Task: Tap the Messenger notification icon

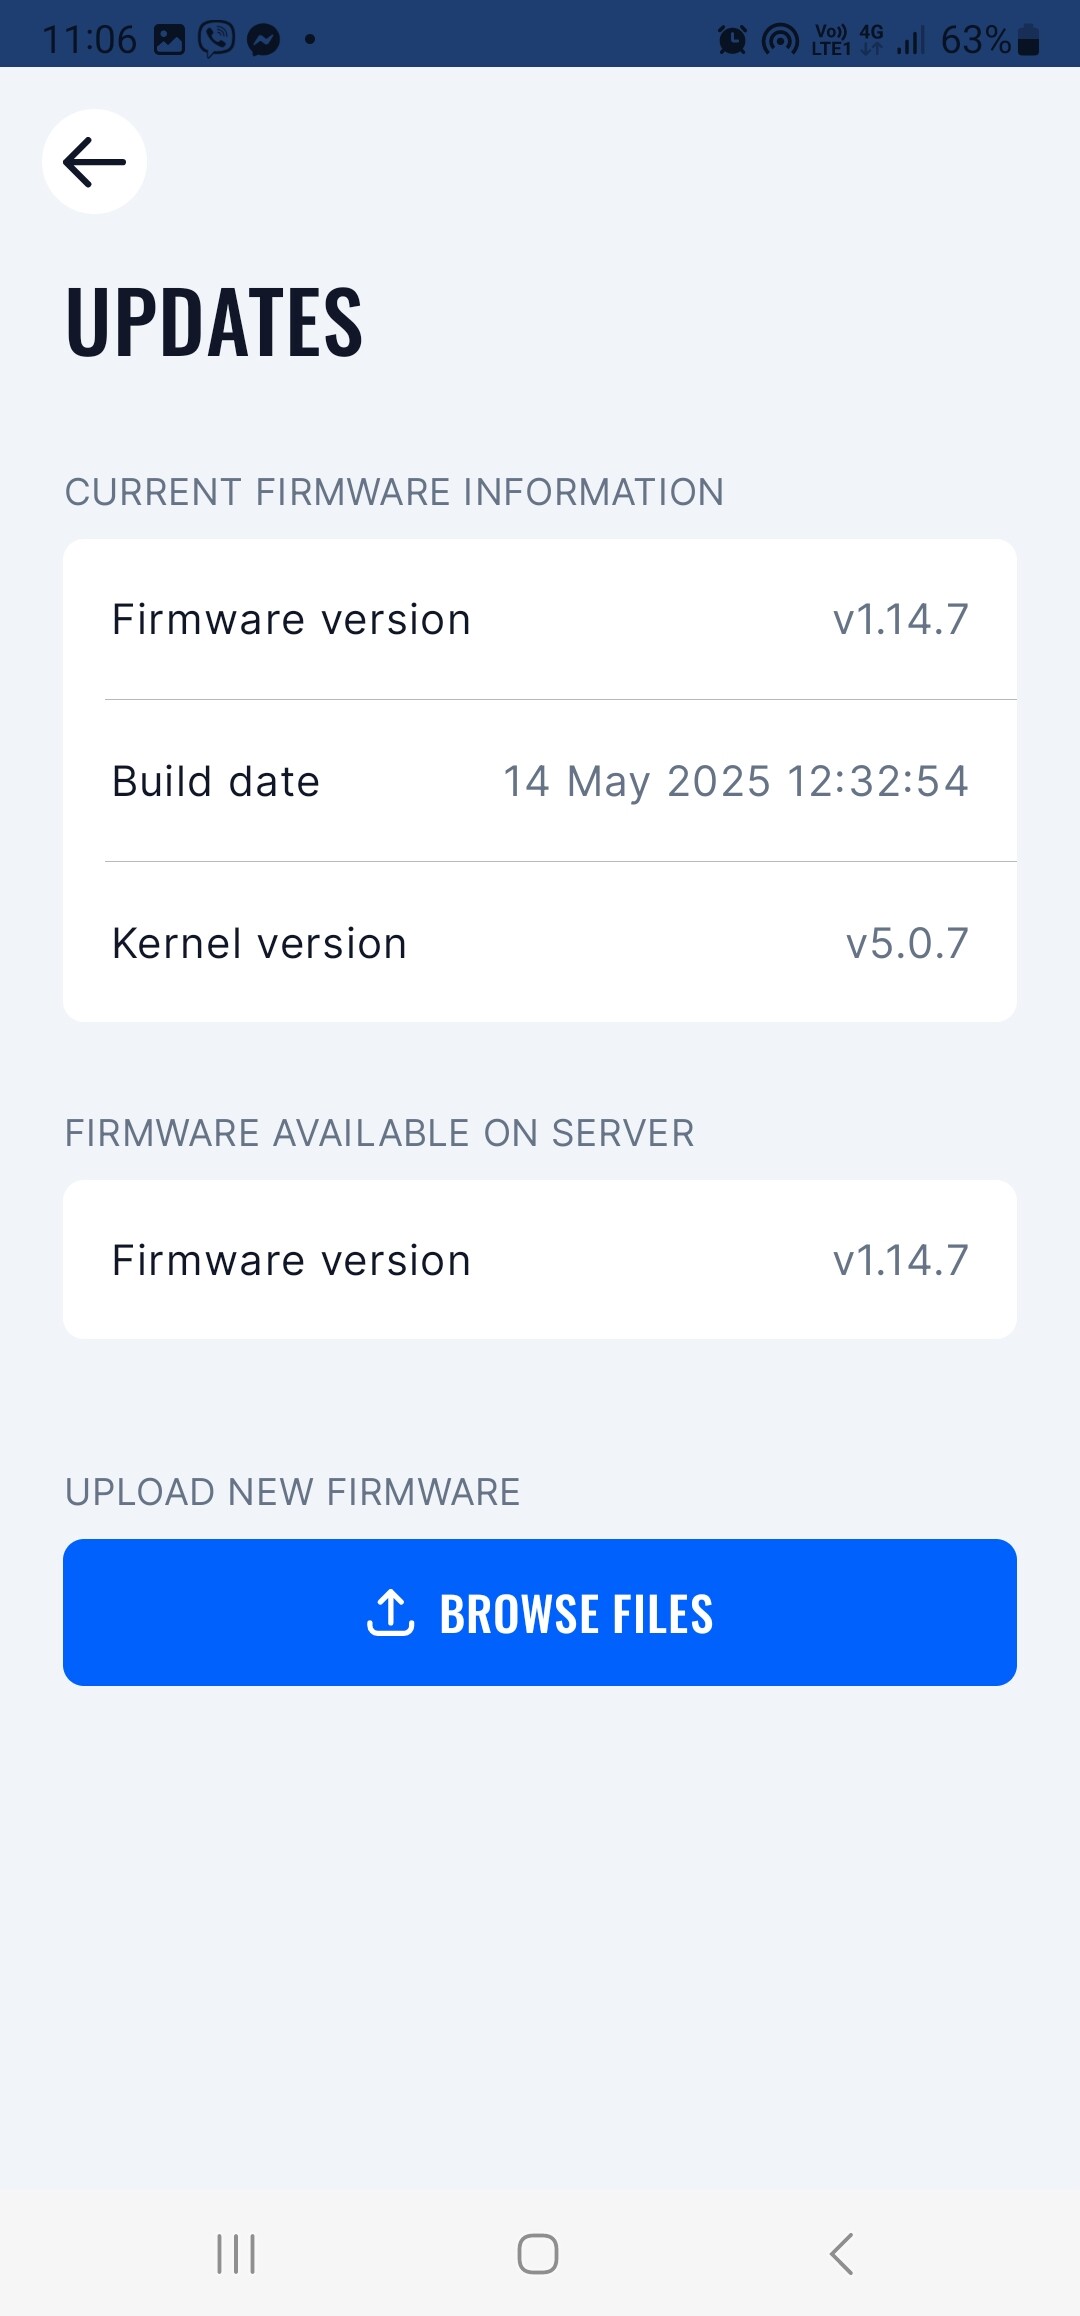Action: [263, 40]
